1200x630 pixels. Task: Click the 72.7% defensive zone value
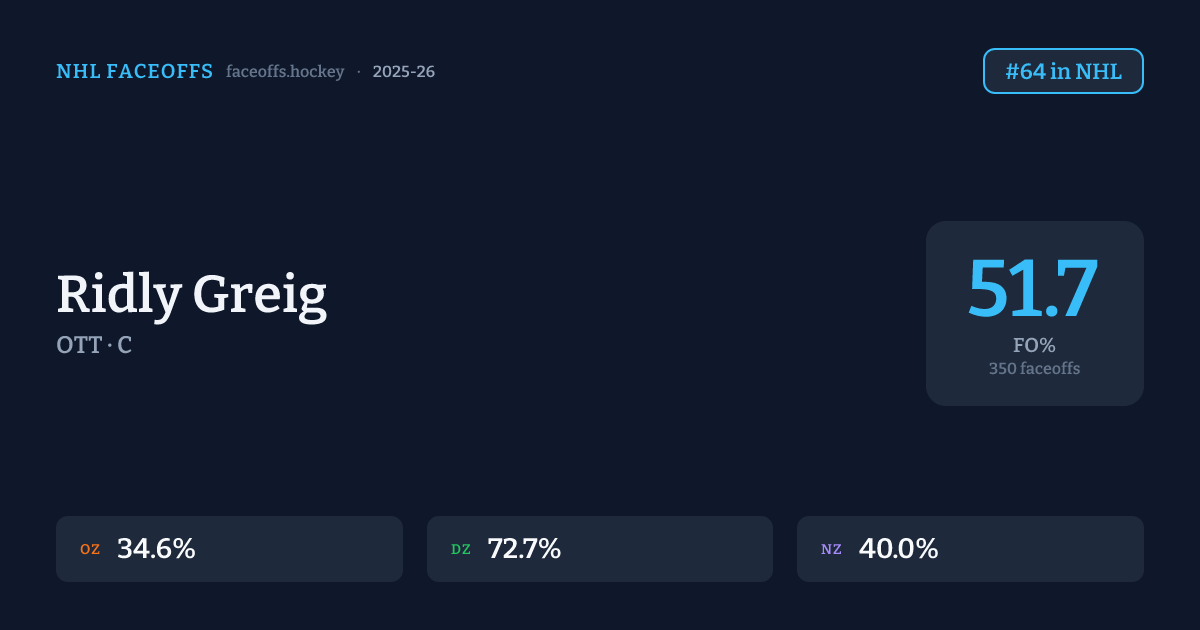(524, 549)
